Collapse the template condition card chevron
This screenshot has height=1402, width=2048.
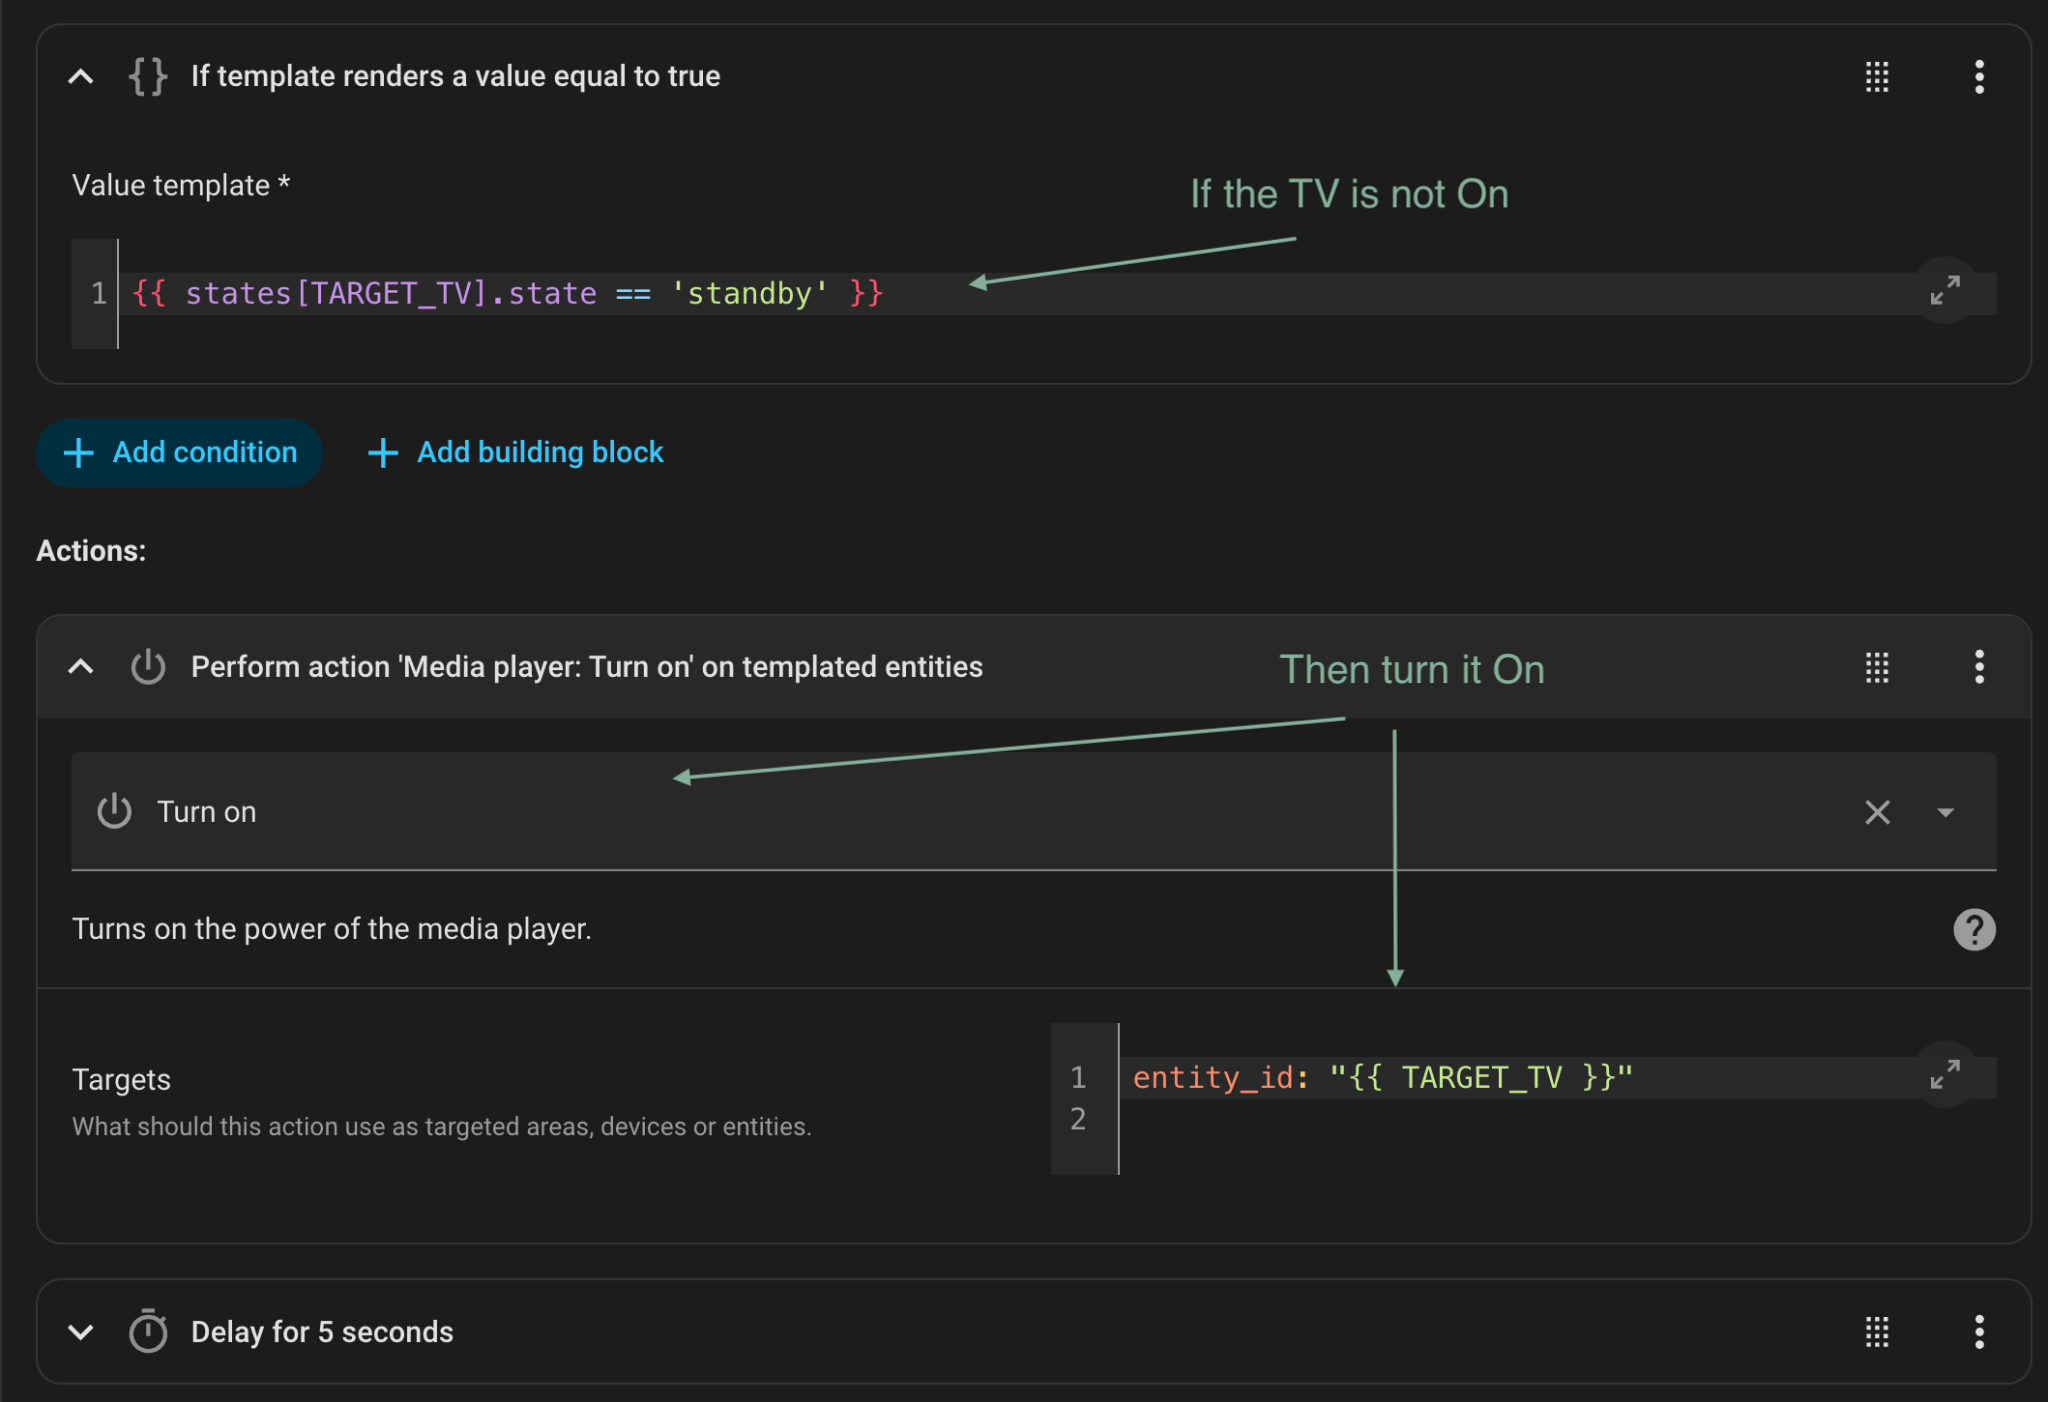click(x=81, y=76)
